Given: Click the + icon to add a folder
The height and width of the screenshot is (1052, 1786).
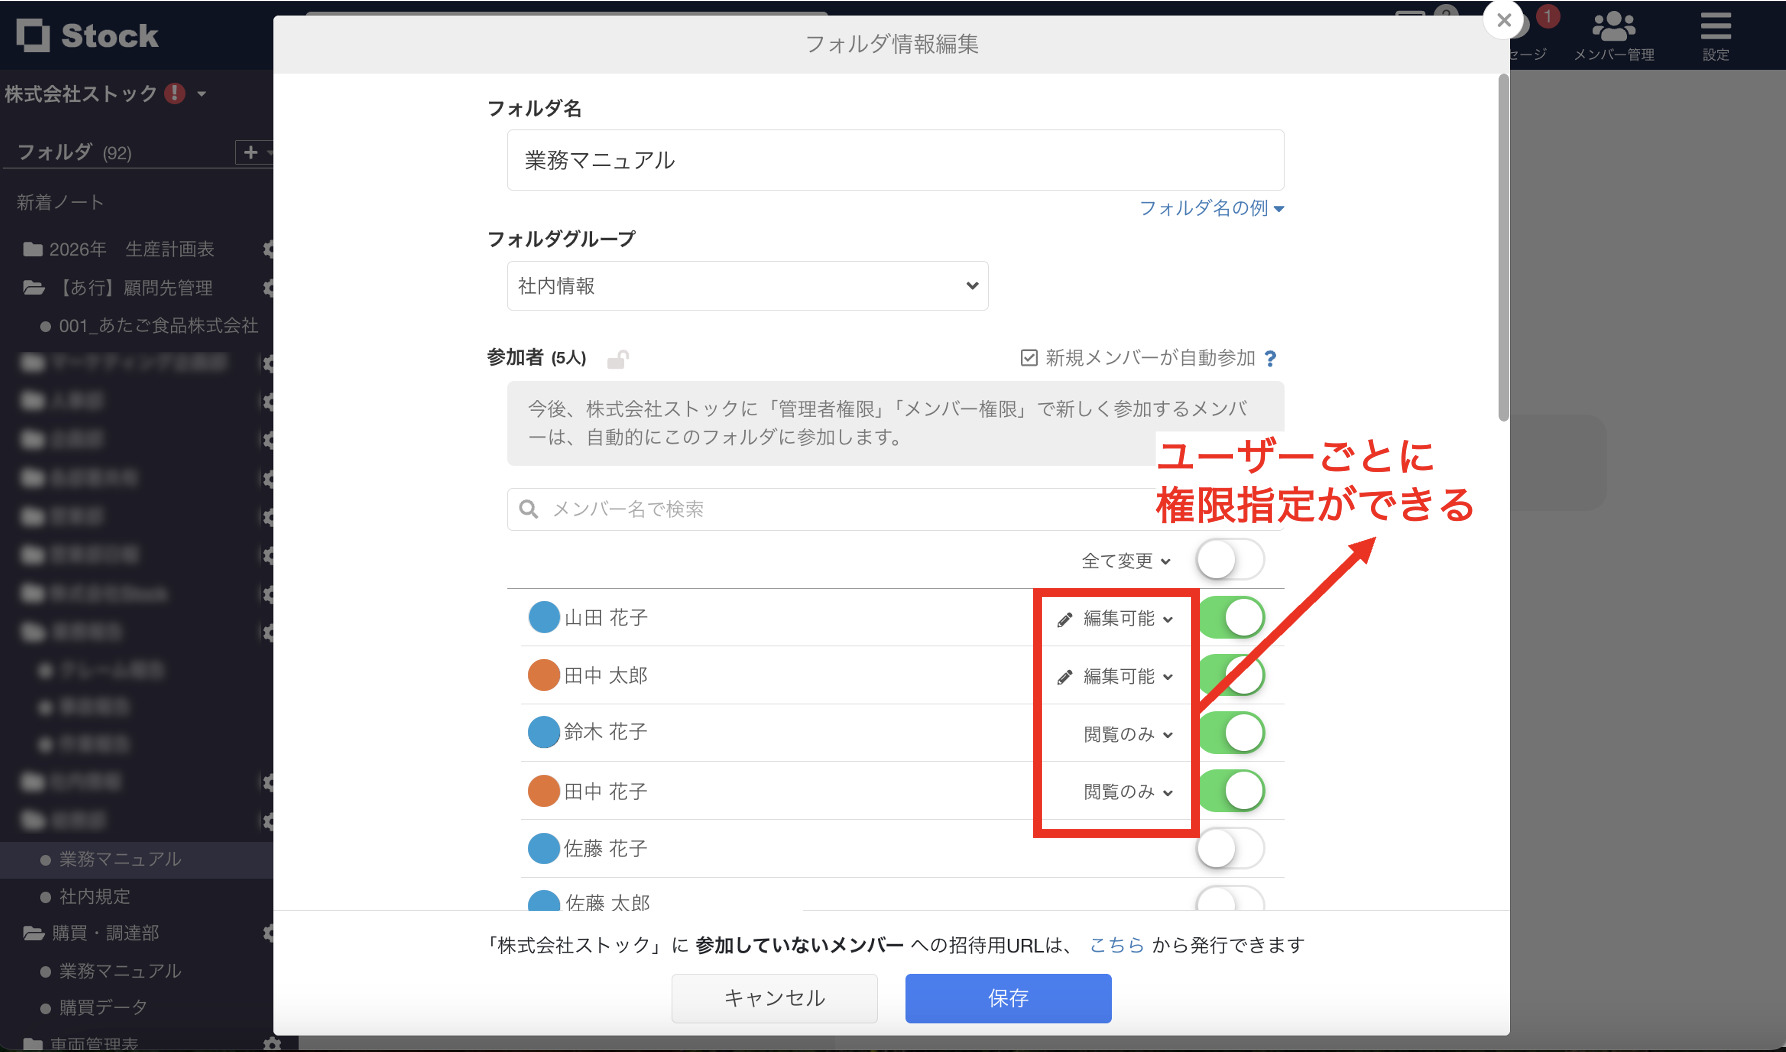Looking at the screenshot, I should pos(249,152).
